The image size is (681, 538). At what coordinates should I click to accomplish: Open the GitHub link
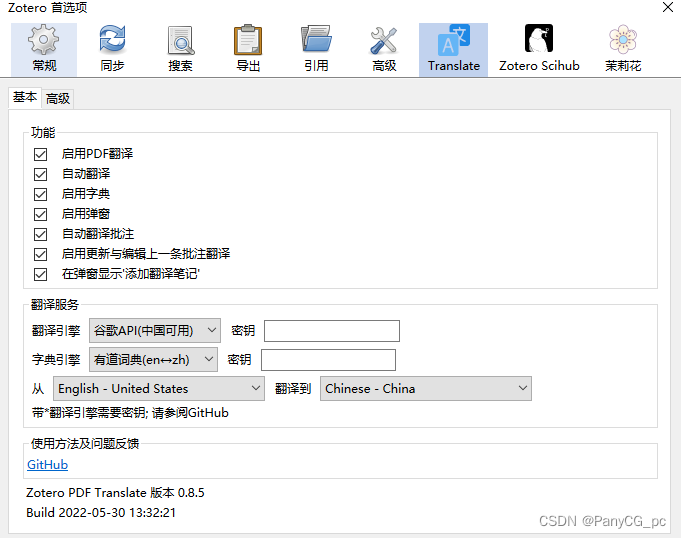tap(47, 465)
